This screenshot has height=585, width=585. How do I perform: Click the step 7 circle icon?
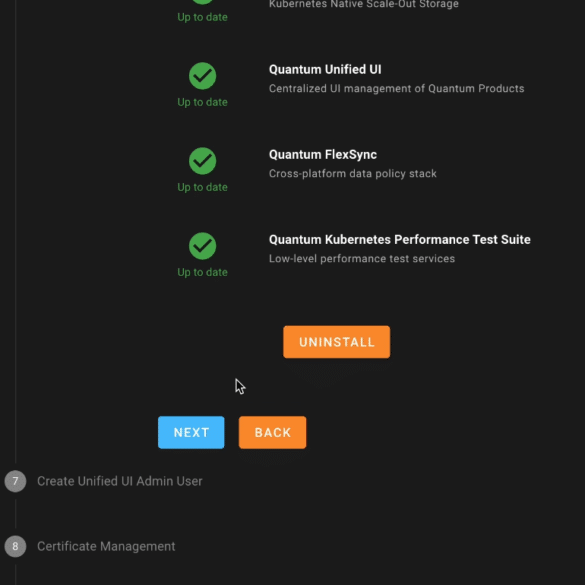coord(15,481)
